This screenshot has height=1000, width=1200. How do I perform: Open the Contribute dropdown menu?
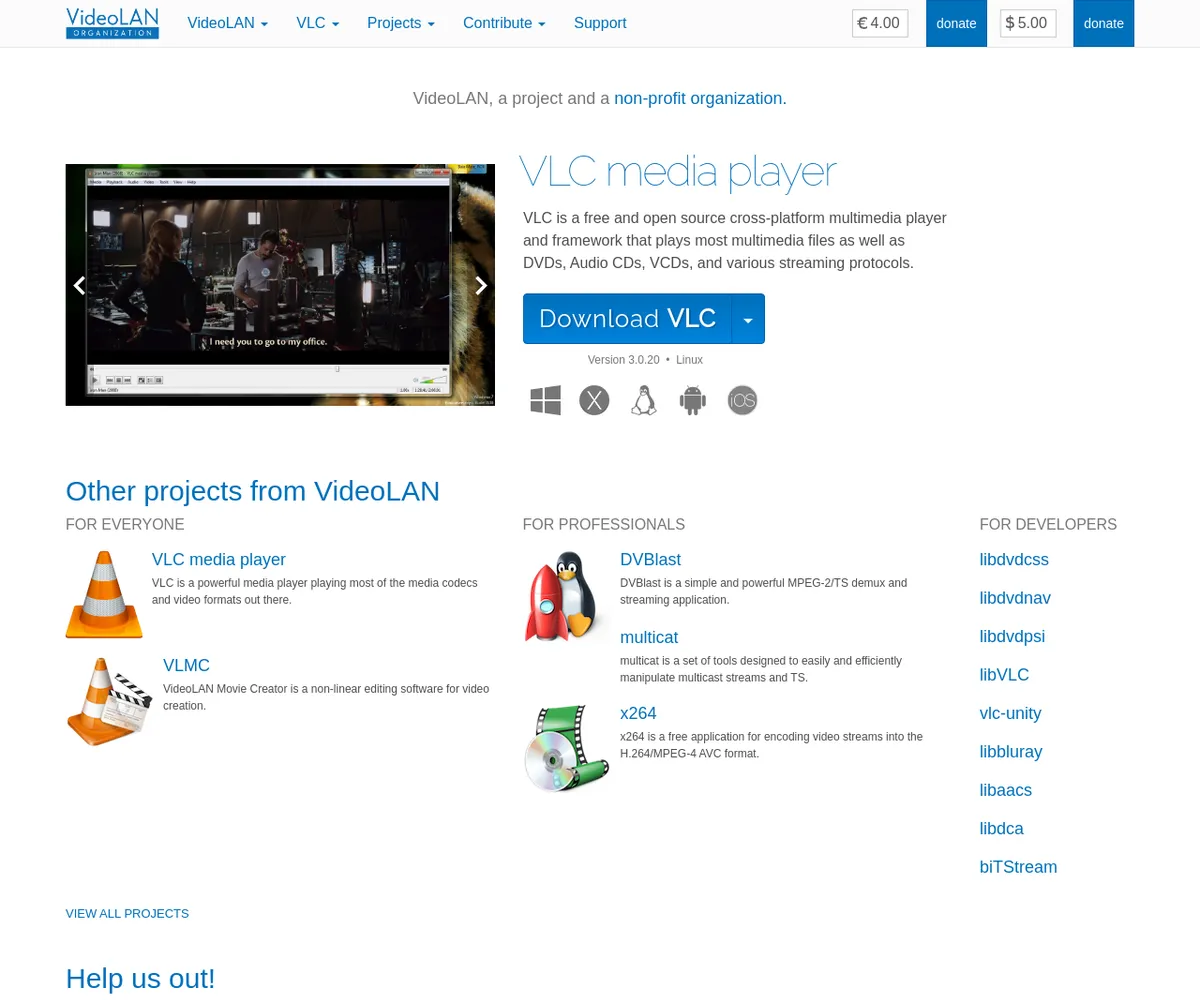click(504, 23)
